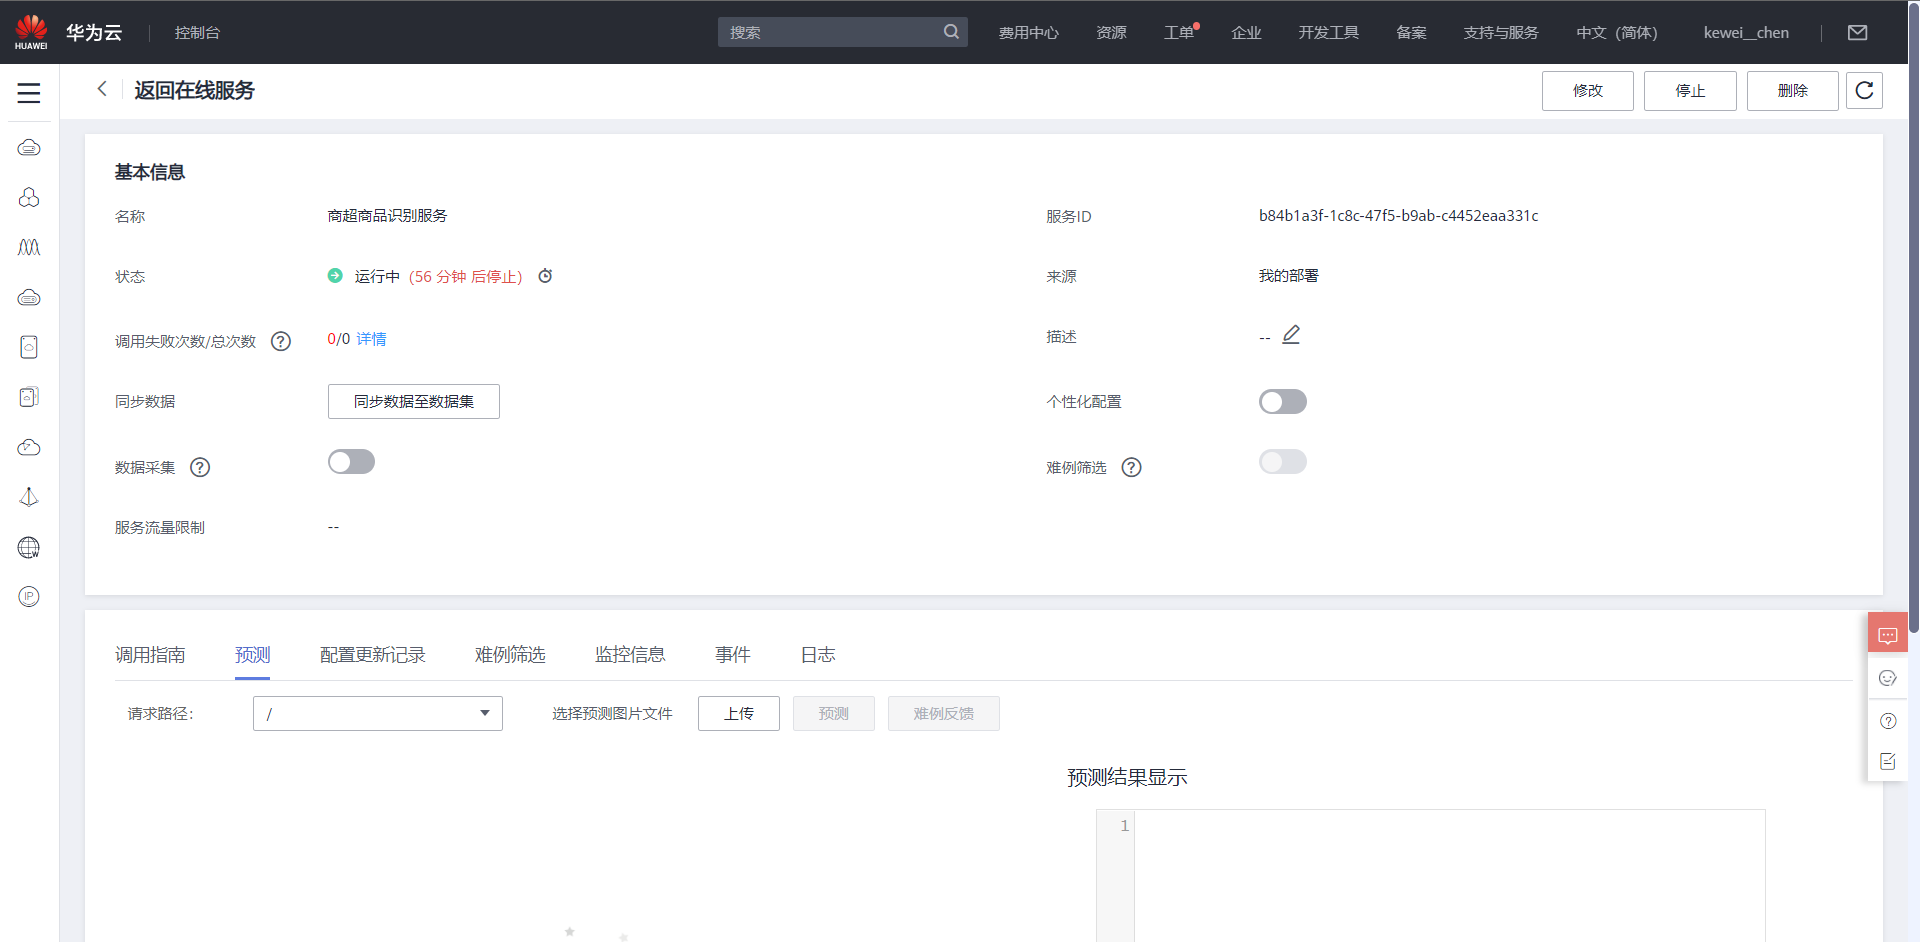
Task: Open the 费用中心 menu
Action: (1028, 33)
